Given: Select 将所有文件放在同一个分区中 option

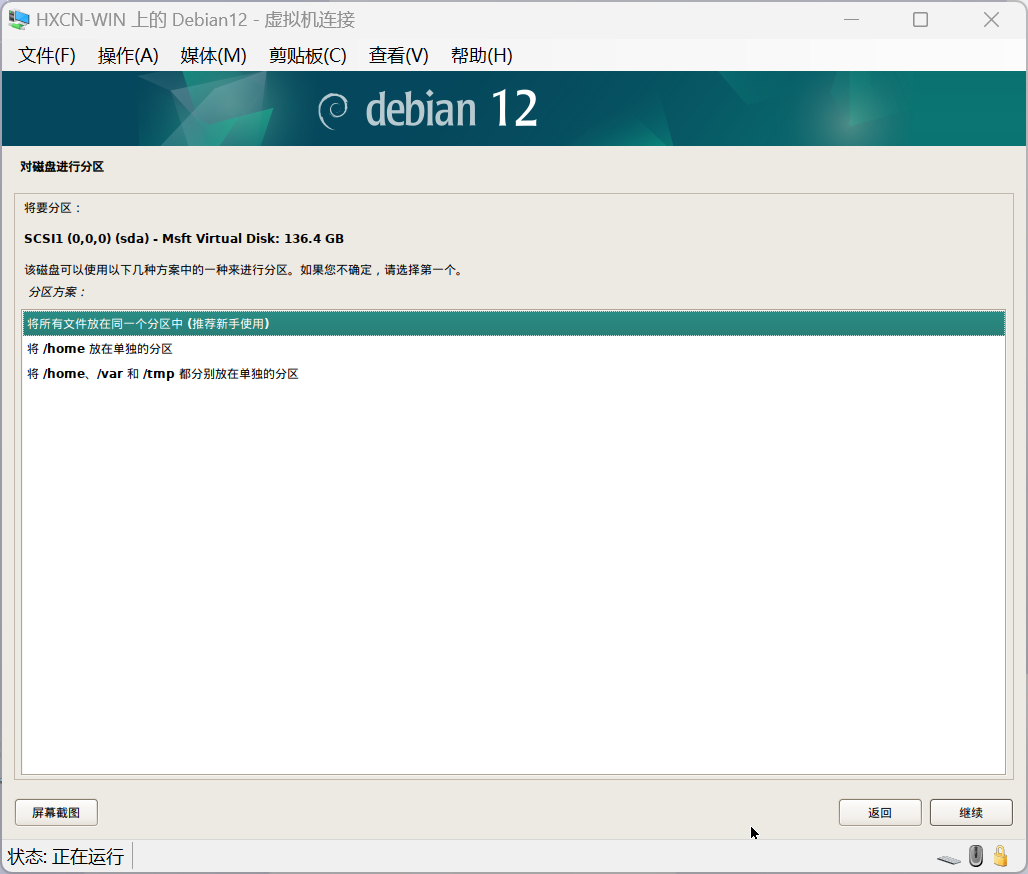Looking at the screenshot, I should [513, 324].
